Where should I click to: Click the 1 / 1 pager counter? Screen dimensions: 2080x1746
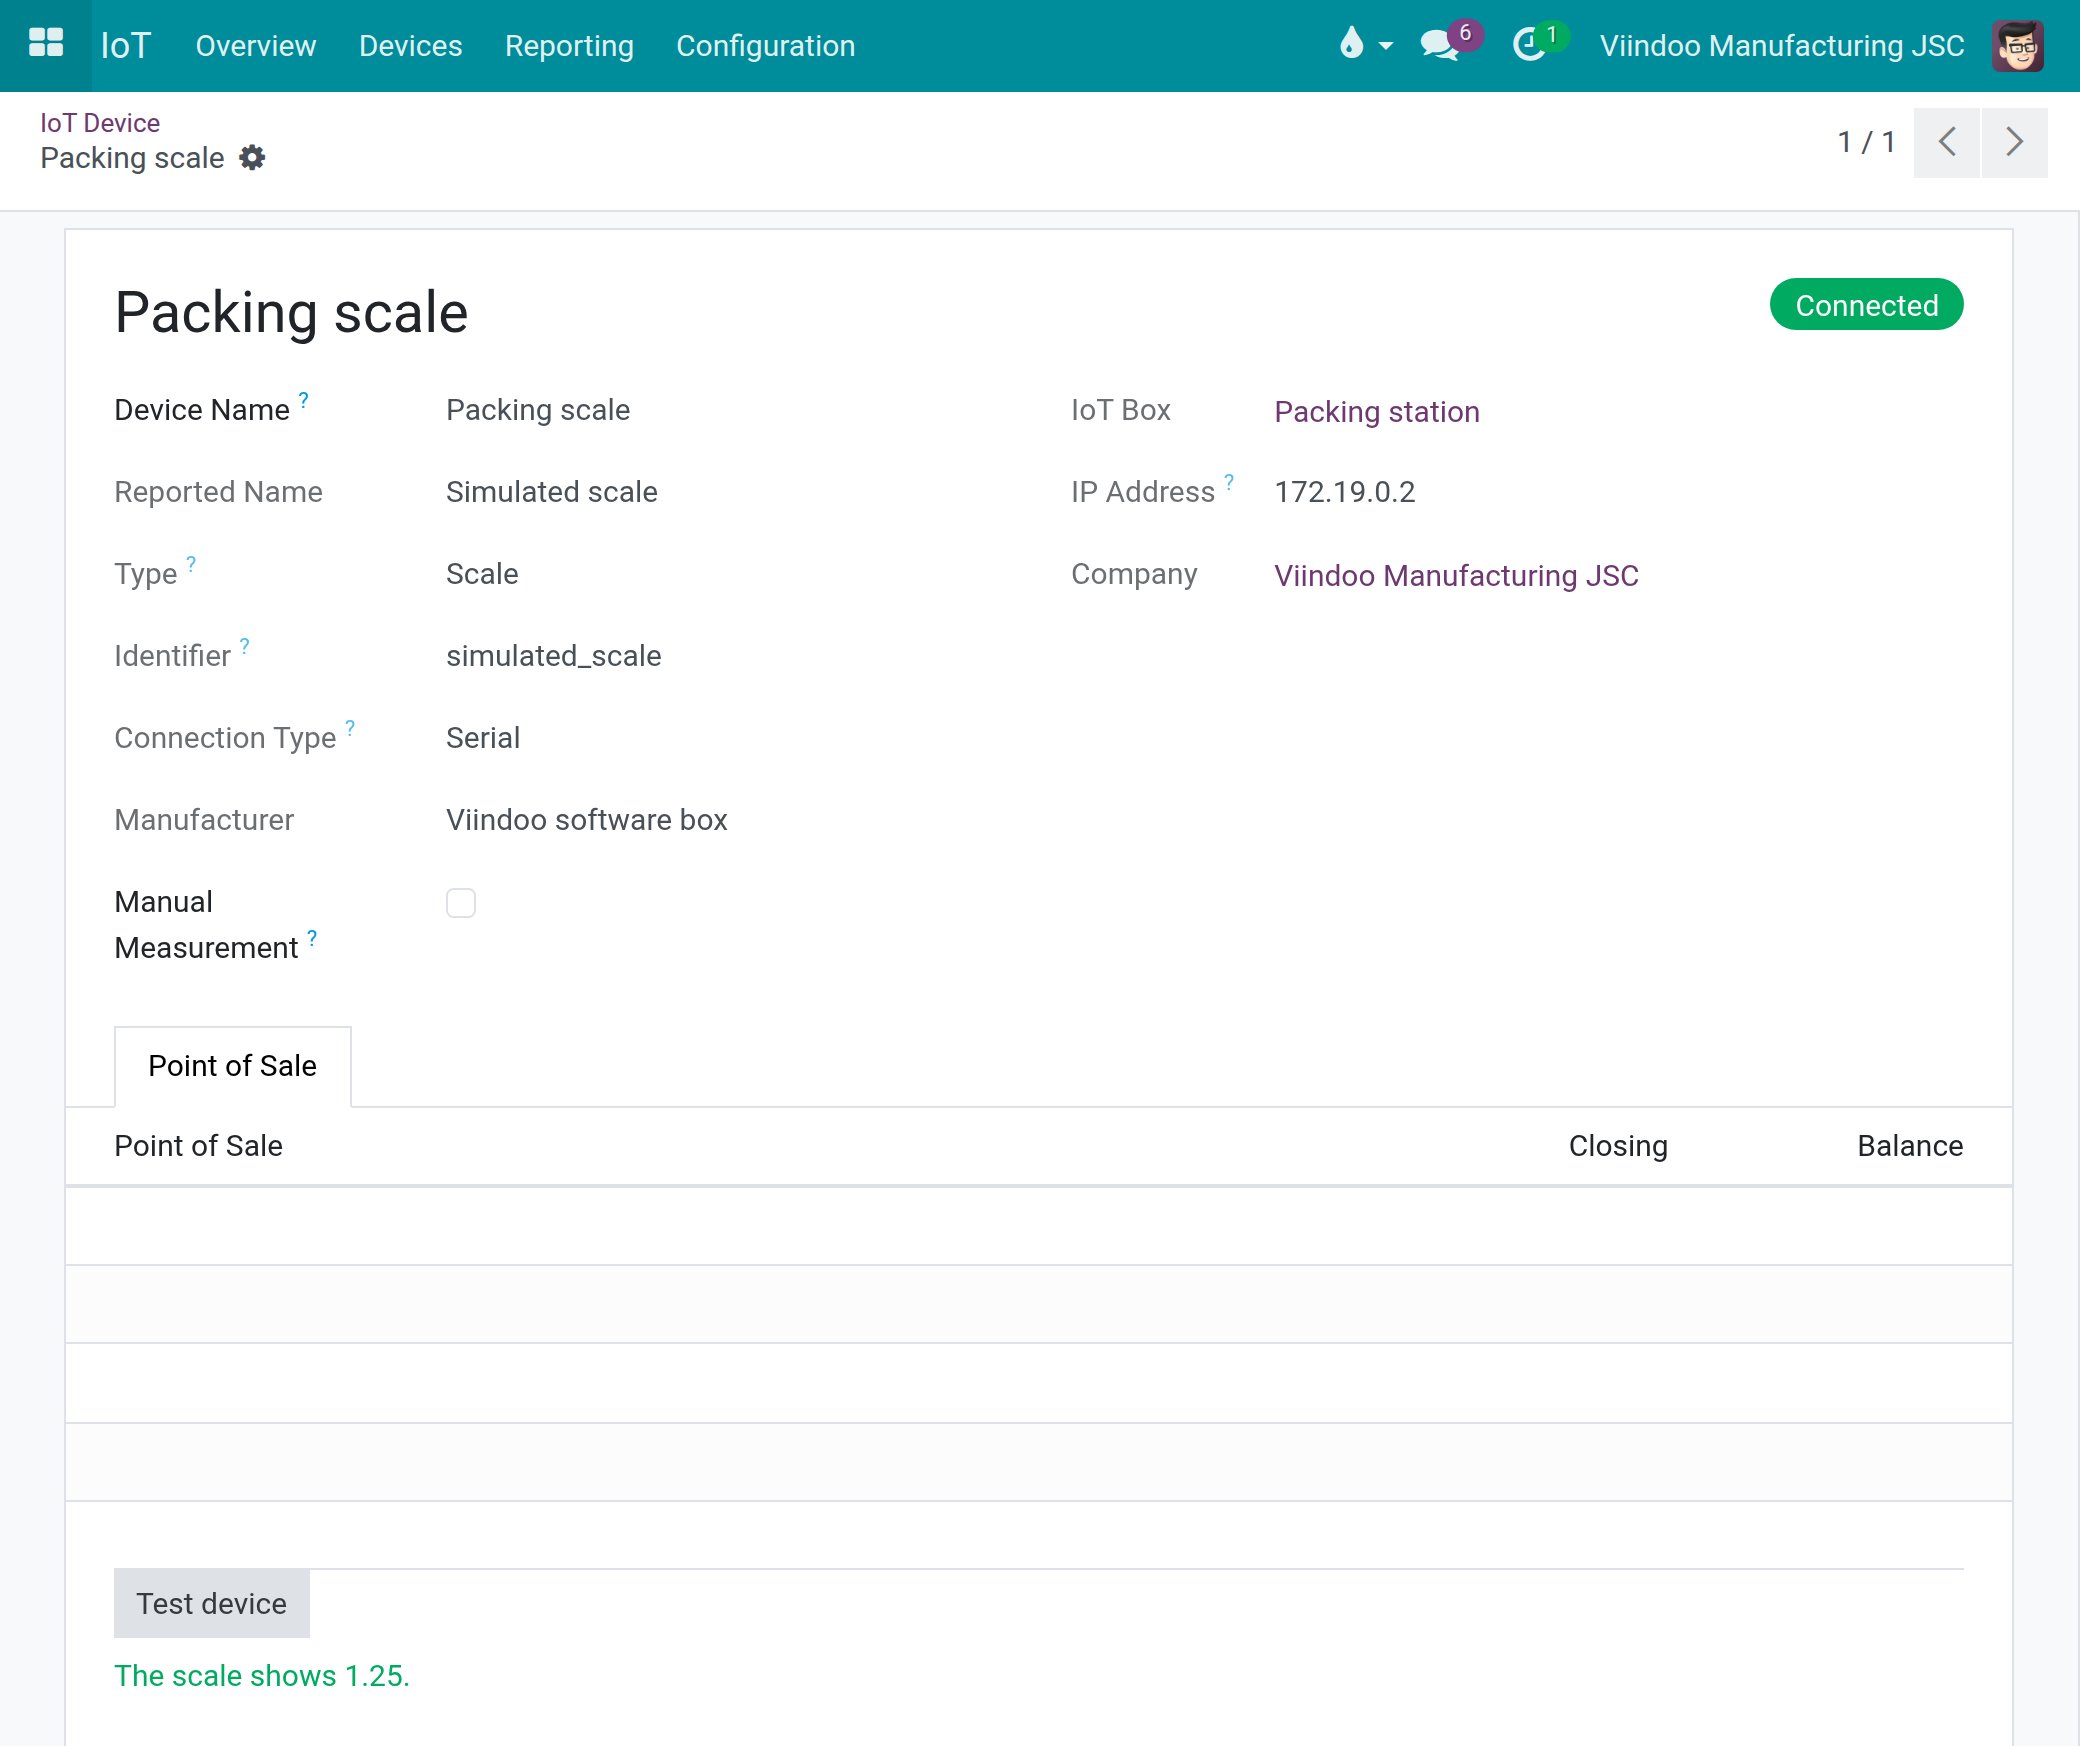pos(1866,142)
